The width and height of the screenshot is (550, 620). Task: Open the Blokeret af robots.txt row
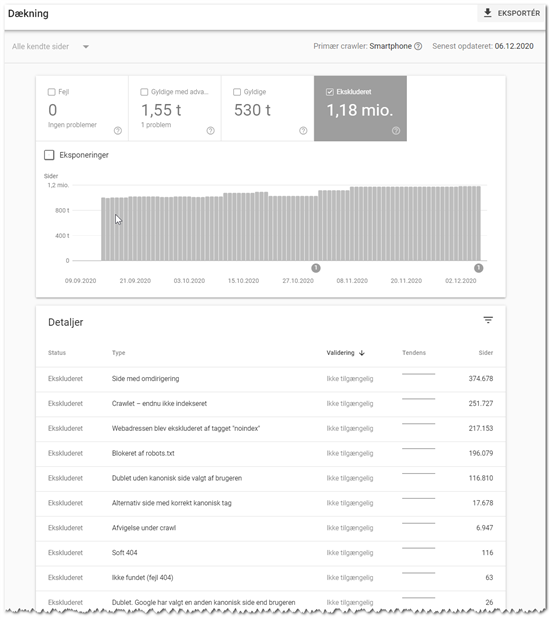click(270, 454)
